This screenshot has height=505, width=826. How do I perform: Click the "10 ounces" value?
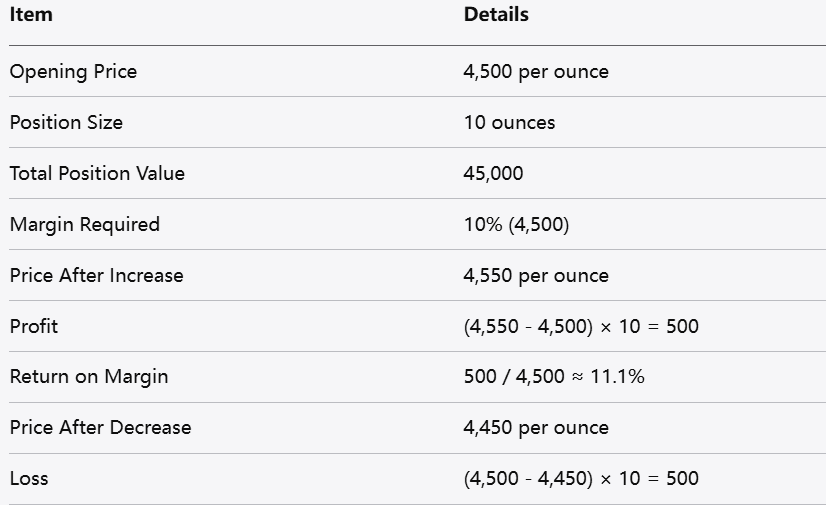tap(509, 123)
